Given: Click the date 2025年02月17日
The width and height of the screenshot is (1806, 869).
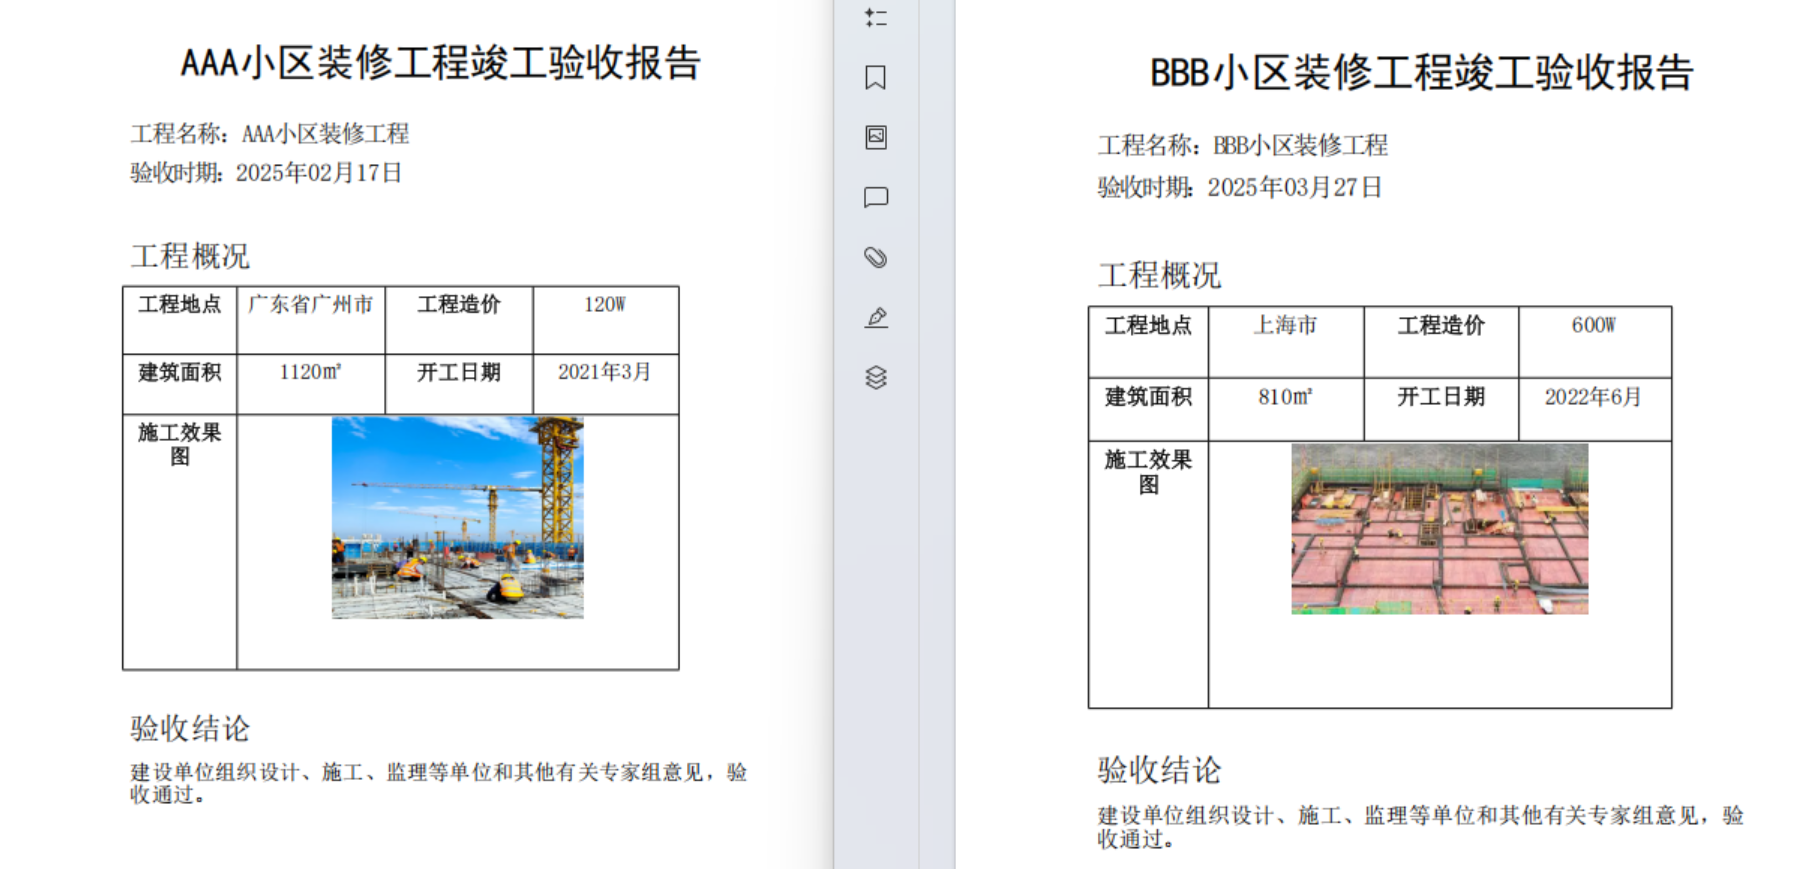Looking at the screenshot, I should (x=319, y=173).
